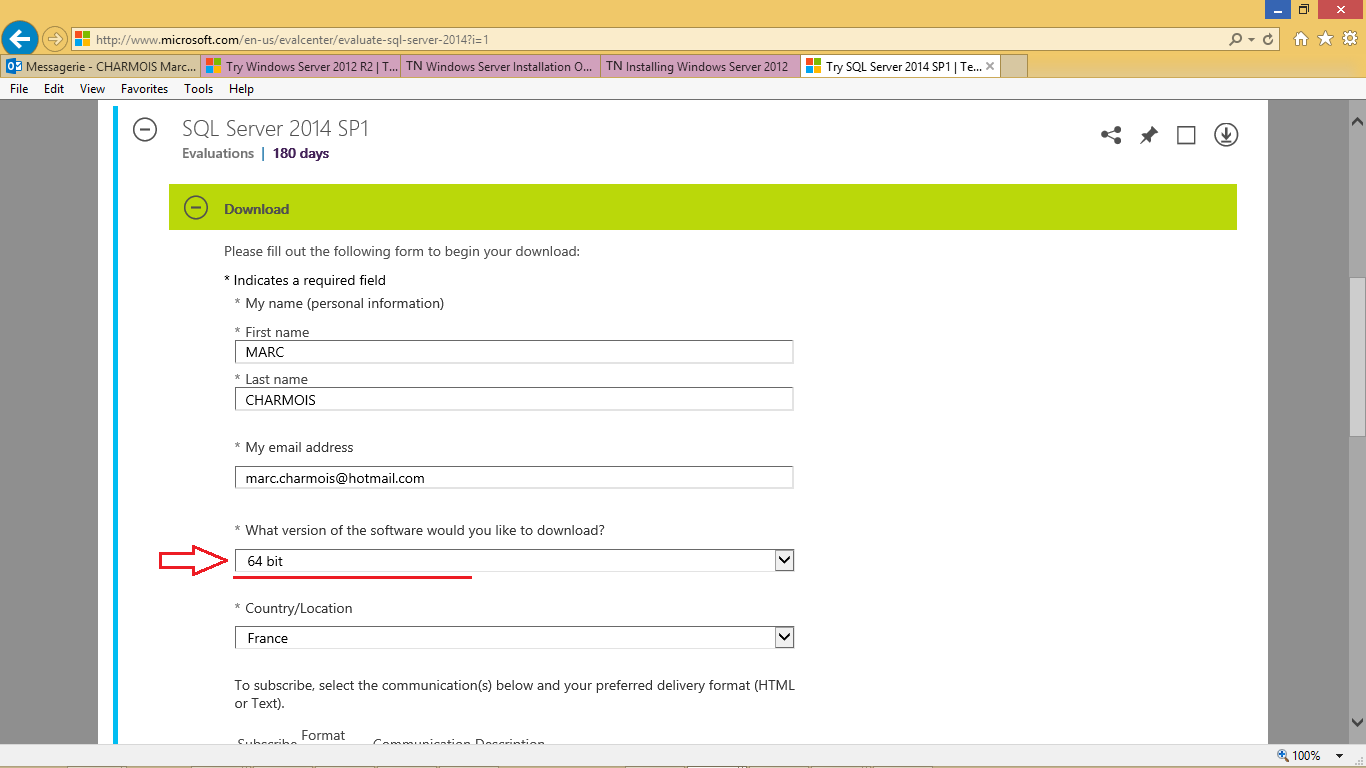Viewport: 1366px width, 768px height.
Task: Open the Edit menu
Action: pyautogui.click(x=54, y=89)
